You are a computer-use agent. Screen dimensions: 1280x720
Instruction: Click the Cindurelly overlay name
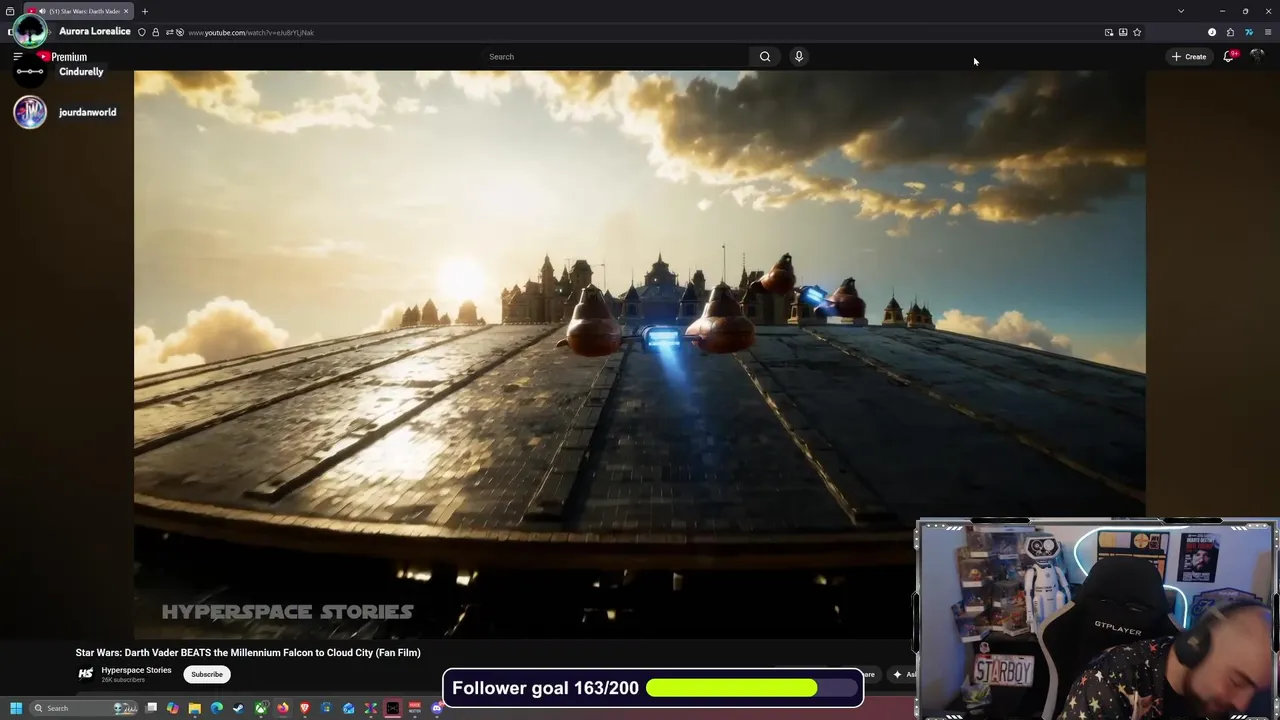point(81,72)
